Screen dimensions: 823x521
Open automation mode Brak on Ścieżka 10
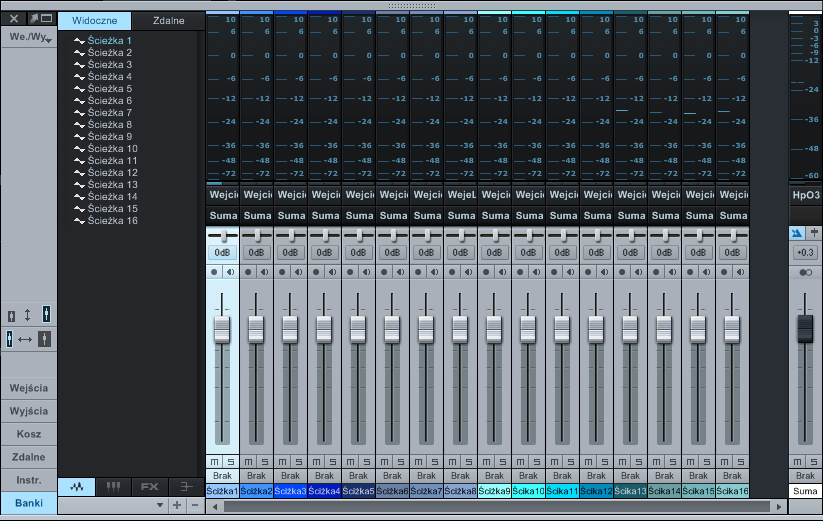(x=529, y=476)
